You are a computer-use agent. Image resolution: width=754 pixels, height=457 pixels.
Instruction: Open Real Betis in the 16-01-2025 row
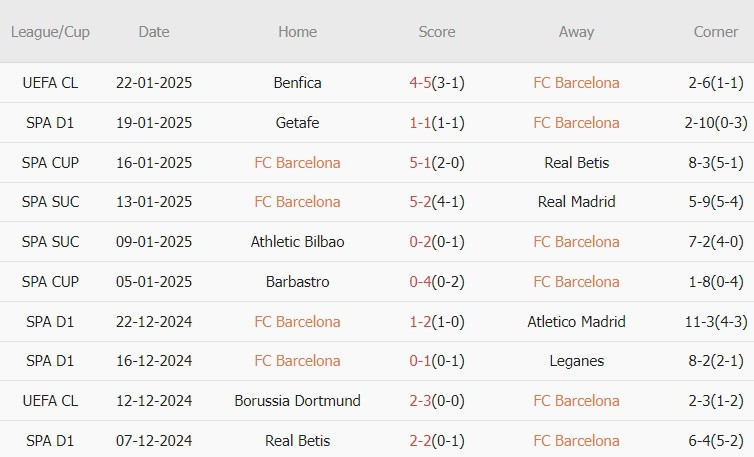(x=576, y=163)
